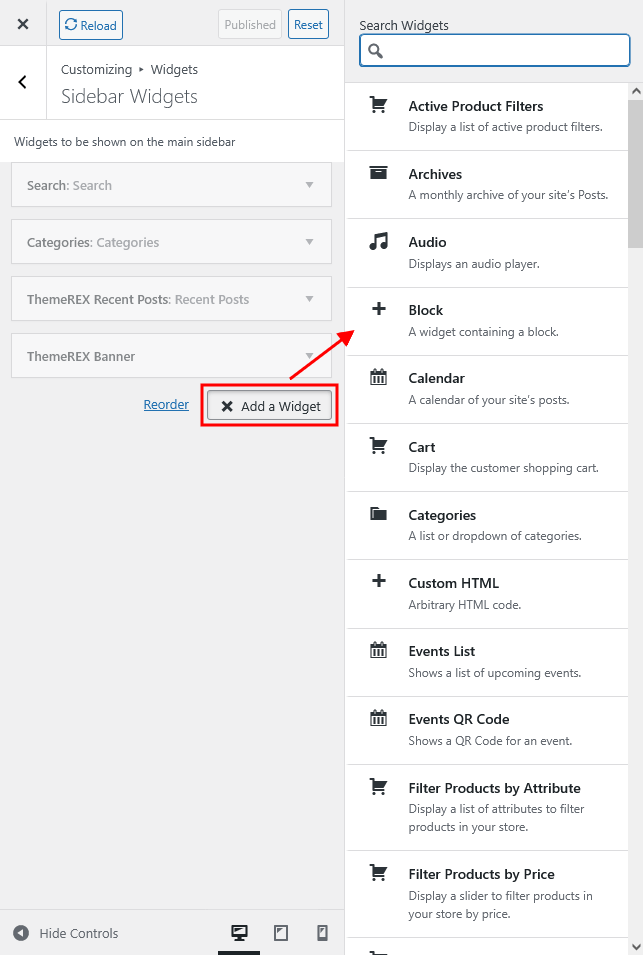The height and width of the screenshot is (955, 643).
Task: Add the Custom HTML widget
Action: coord(487,594)
